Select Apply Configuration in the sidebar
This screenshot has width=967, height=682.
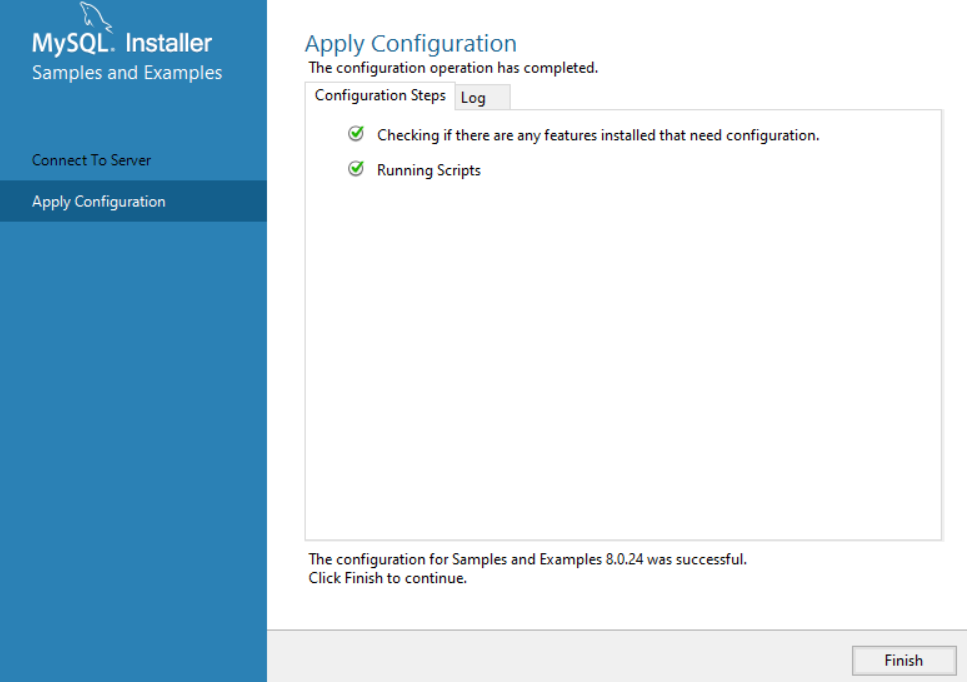133,201
